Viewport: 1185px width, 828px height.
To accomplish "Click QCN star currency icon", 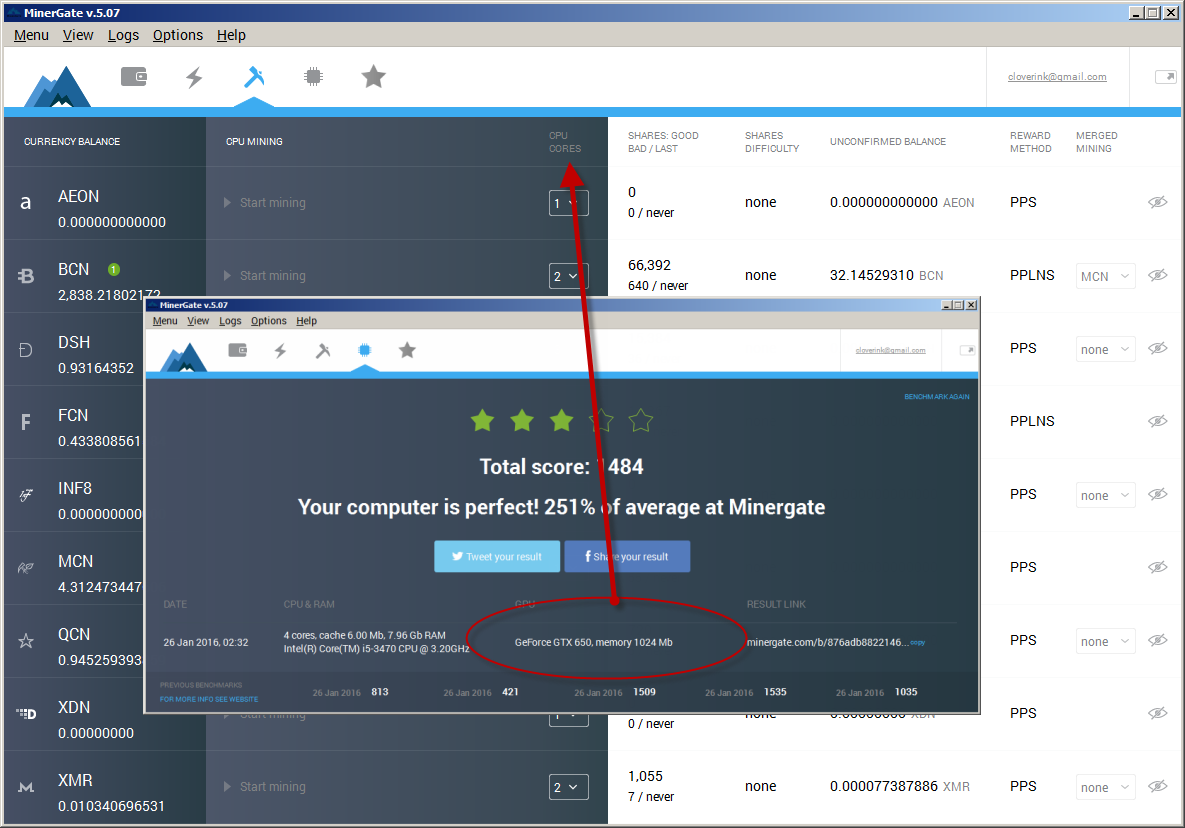I will click(x=26, y=641).
